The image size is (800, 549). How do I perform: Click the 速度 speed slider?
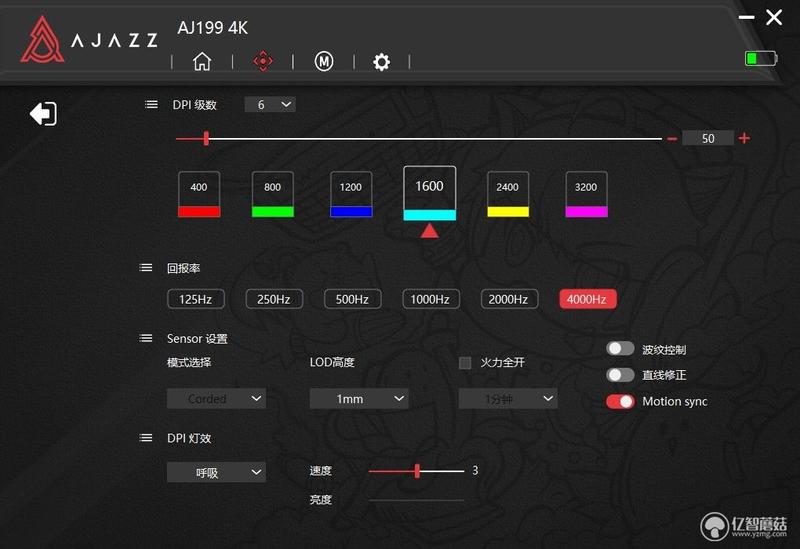coord(416,471)
